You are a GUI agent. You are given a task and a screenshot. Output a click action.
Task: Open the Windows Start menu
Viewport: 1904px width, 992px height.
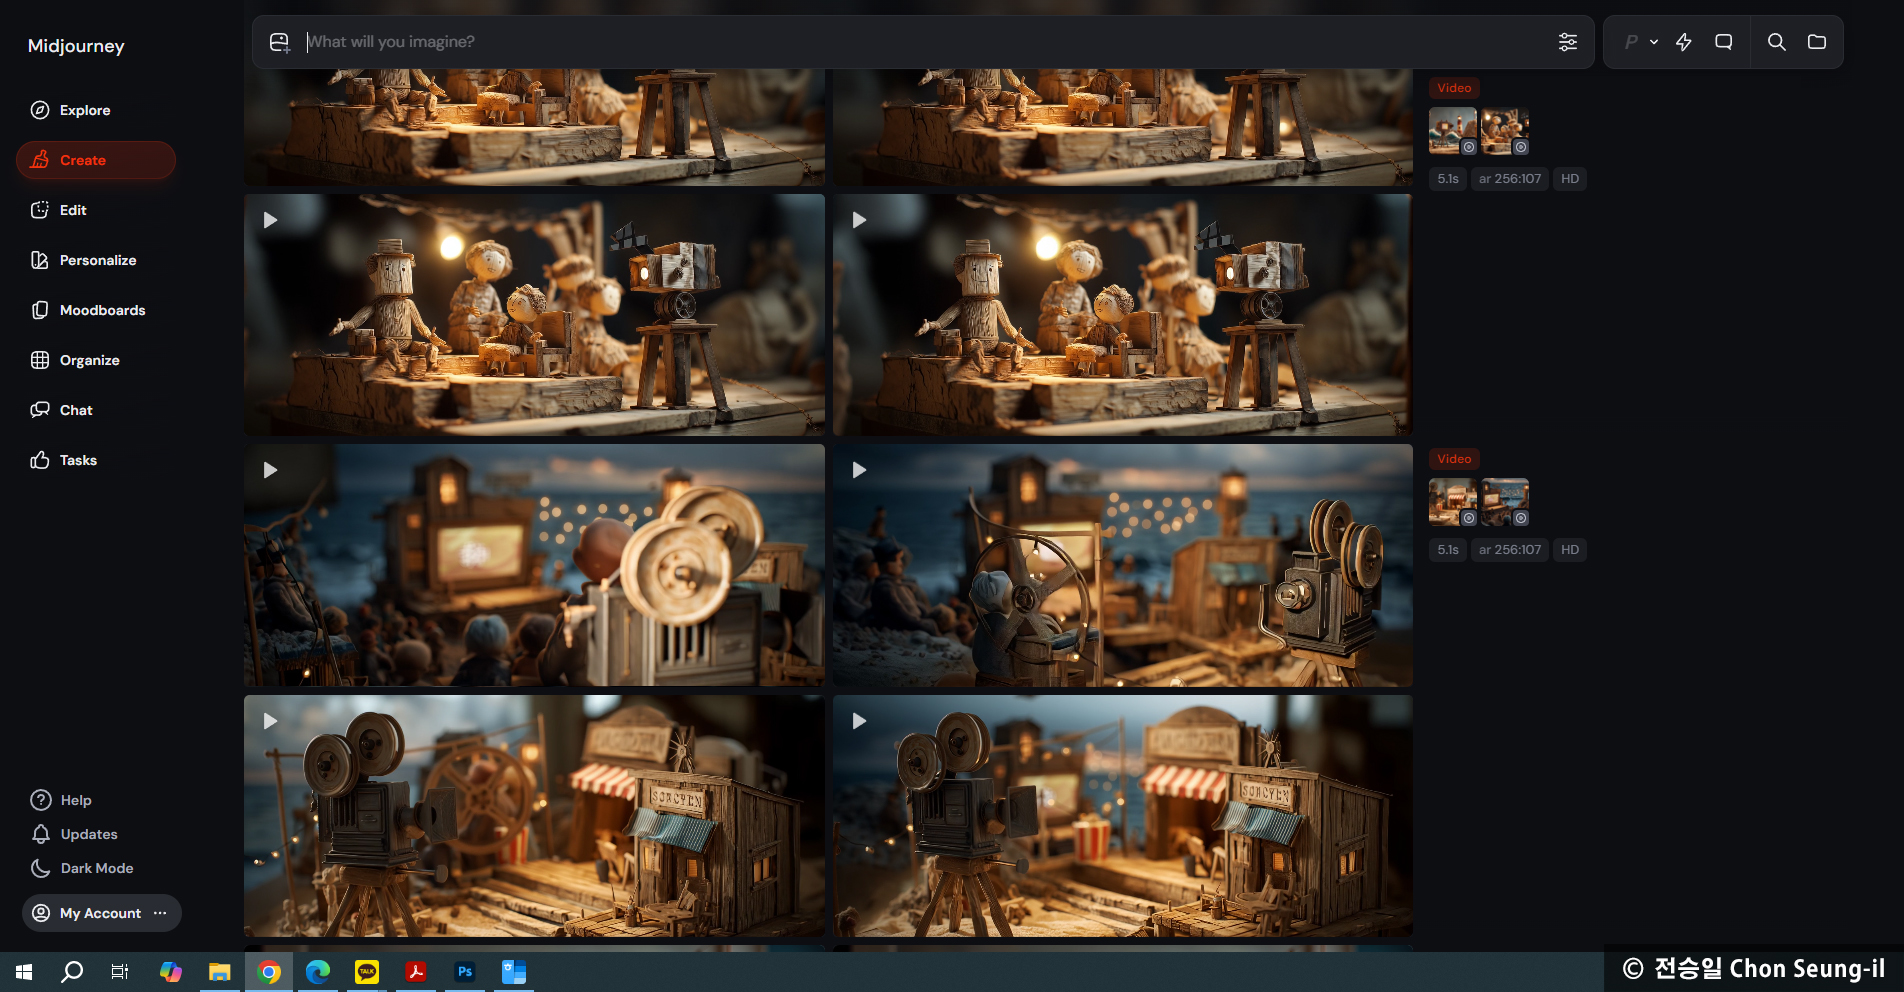[x=24, y=972]
